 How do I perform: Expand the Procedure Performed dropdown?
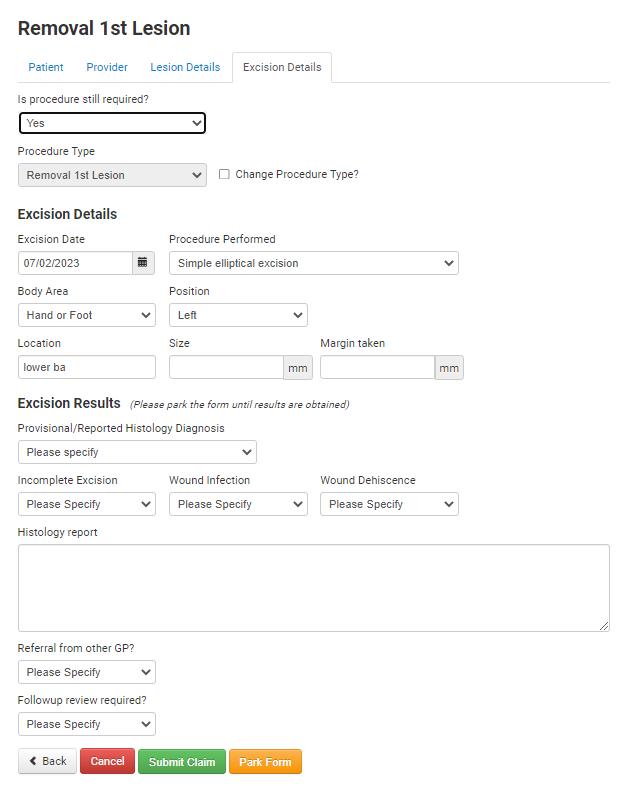coord(314,263)
